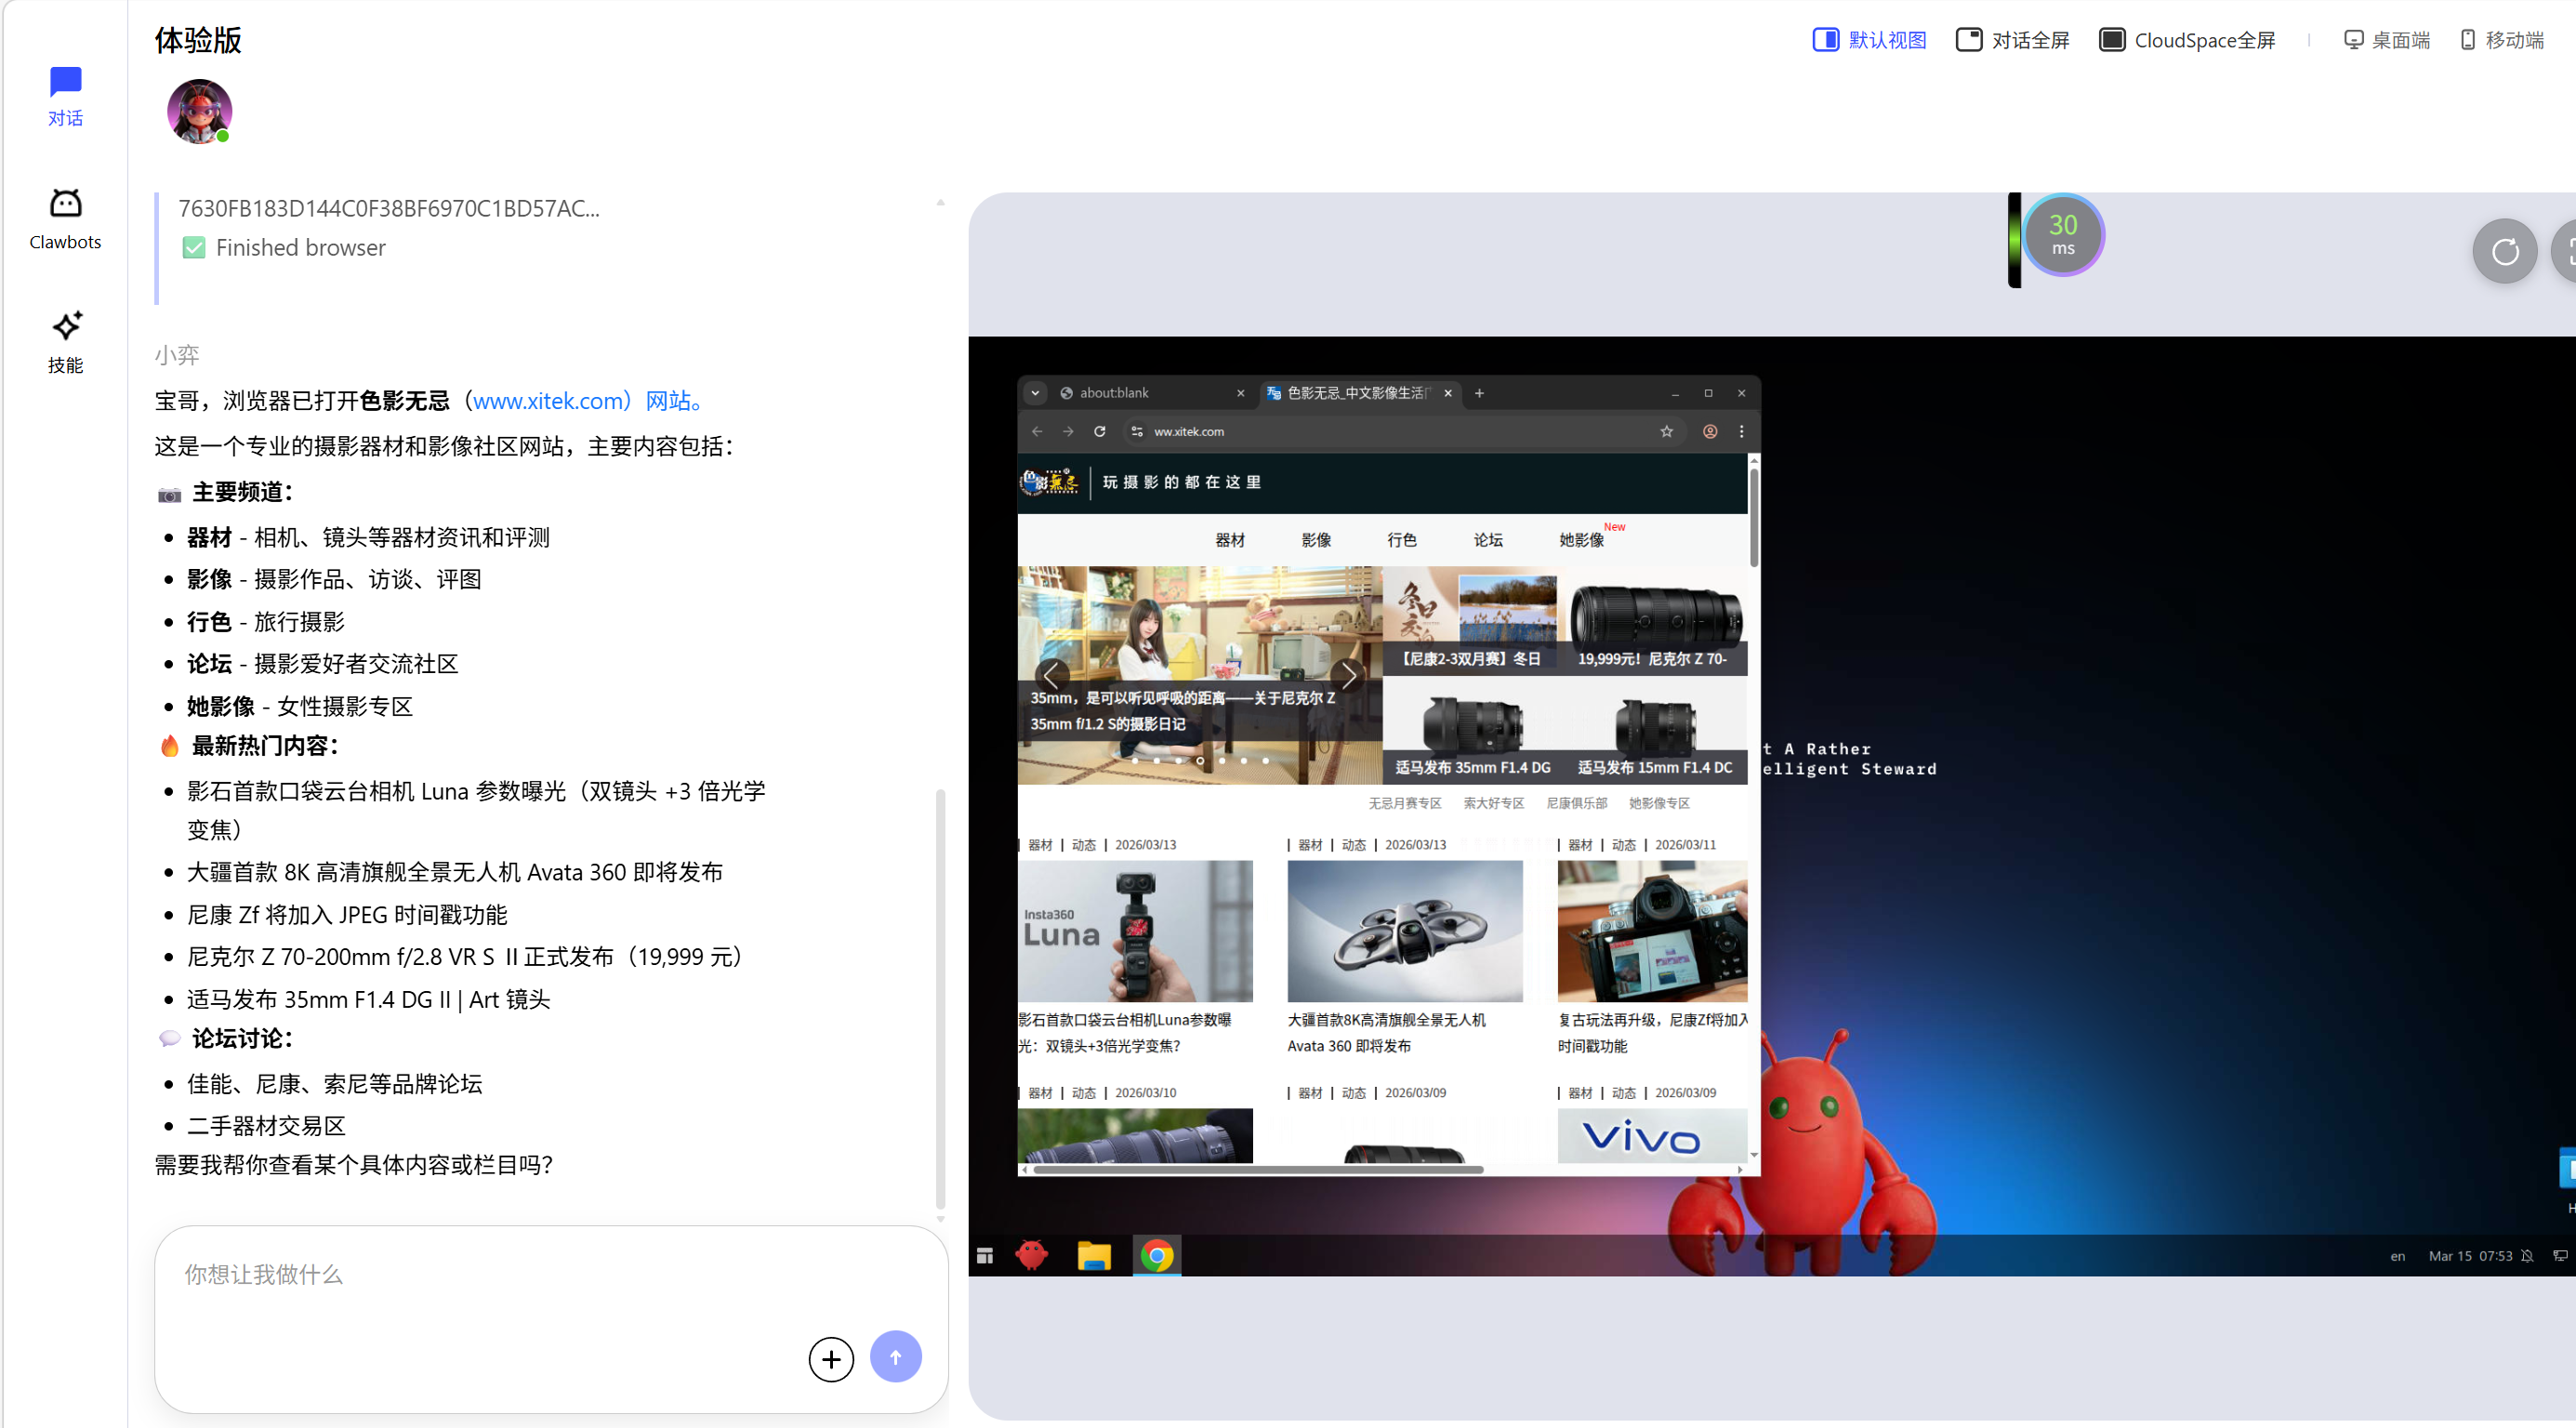This screenshot has width=2576, height=1428.
Task: Open the 论坛 forum in the site menu
Action: (1488, 540)
